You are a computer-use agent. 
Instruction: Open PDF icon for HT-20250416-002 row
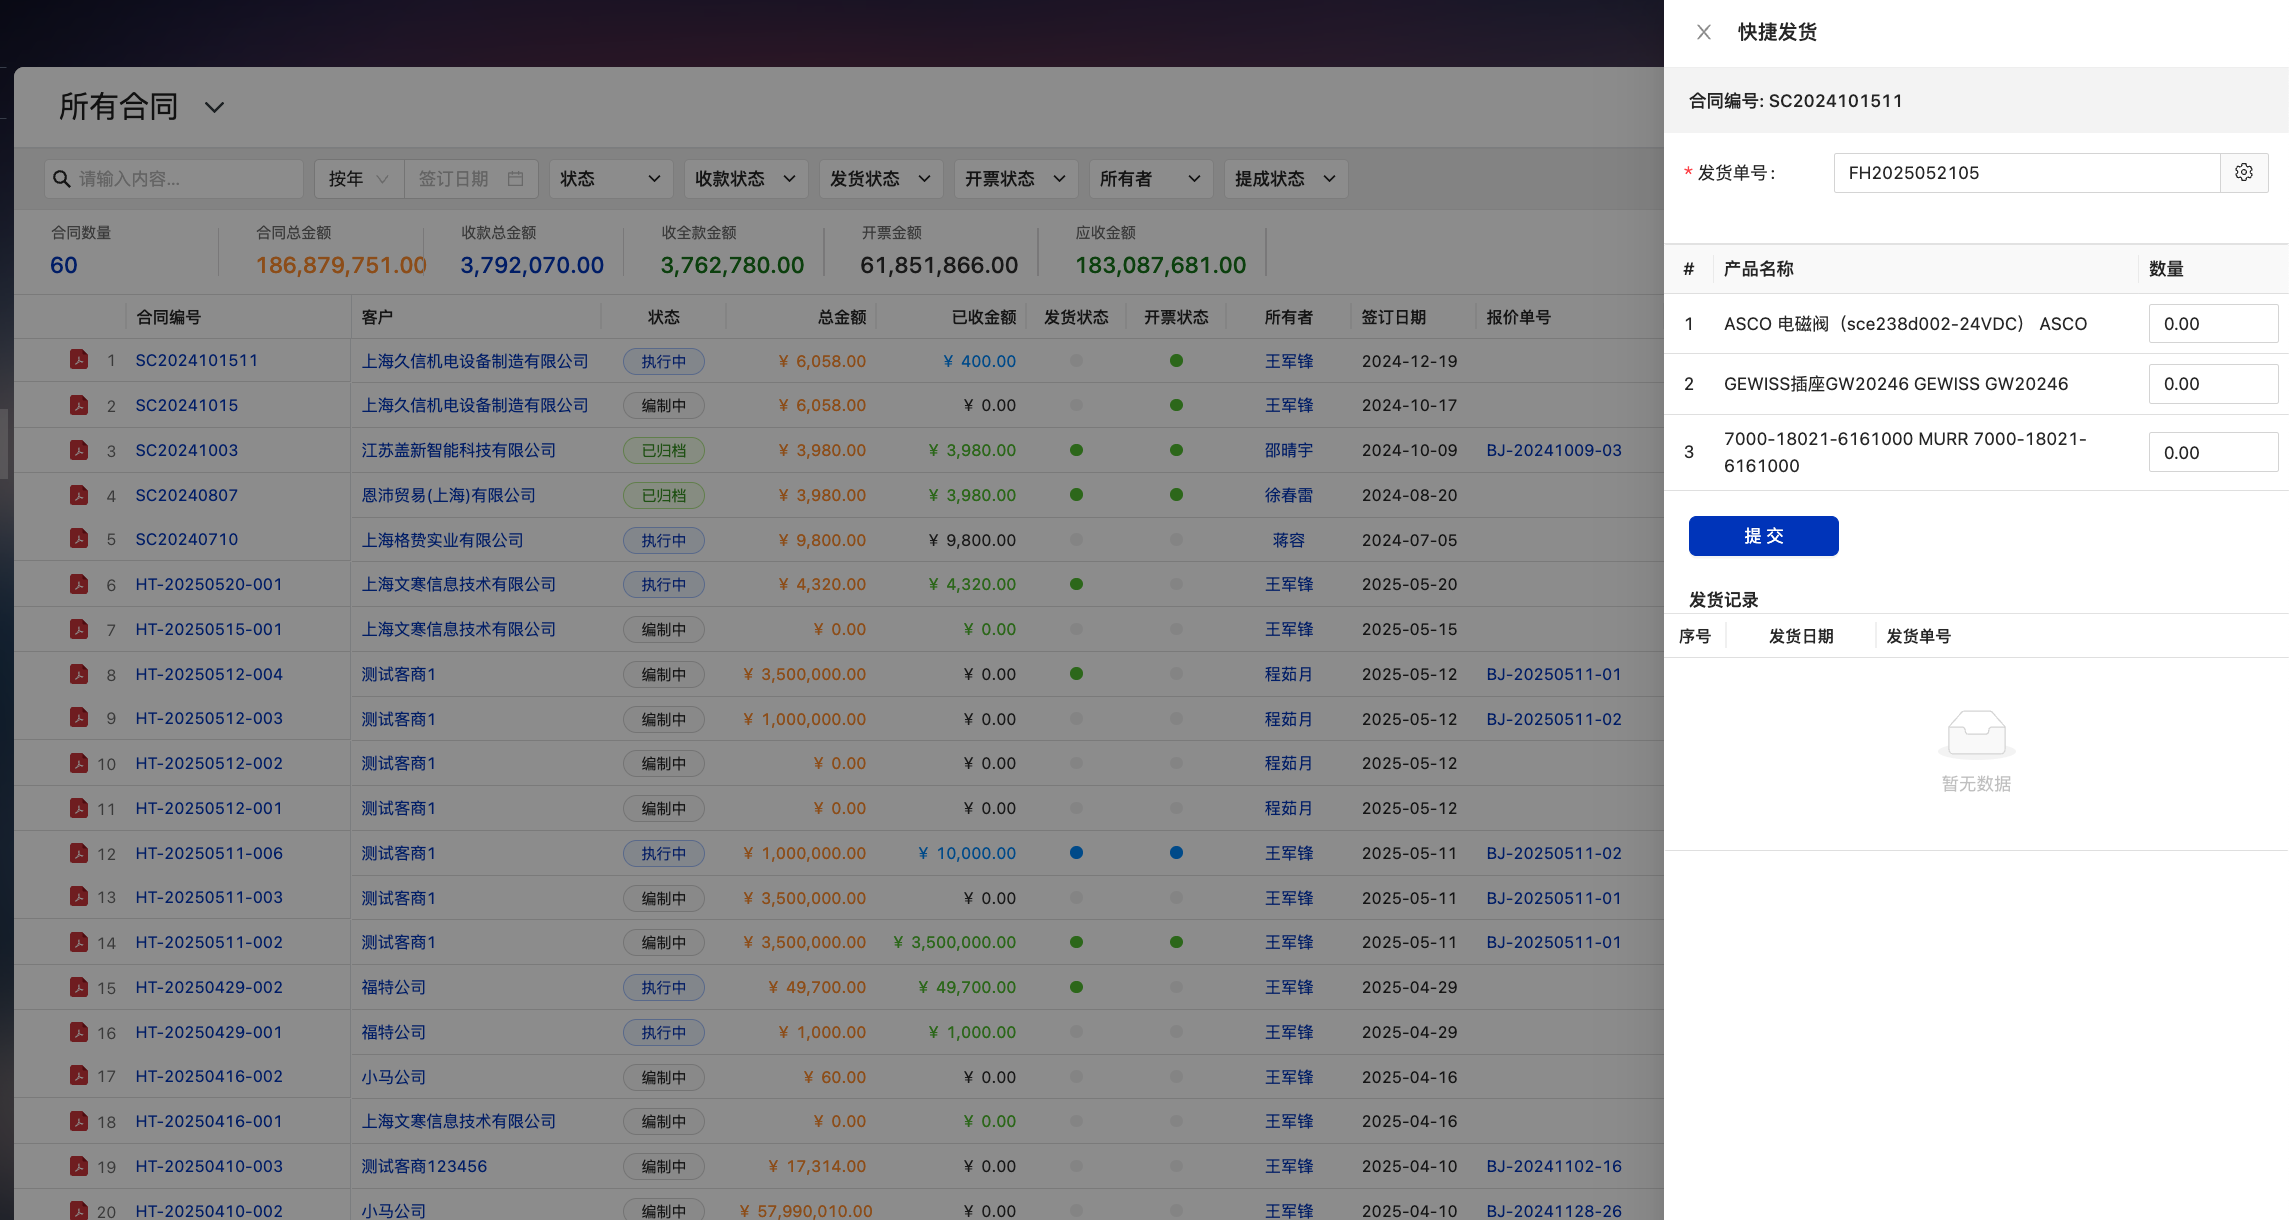[79, 1075]
